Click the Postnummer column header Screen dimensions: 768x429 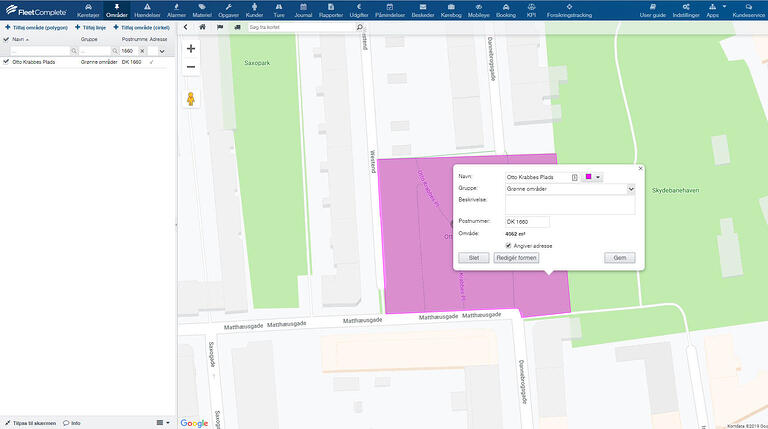tap(134, 39)
